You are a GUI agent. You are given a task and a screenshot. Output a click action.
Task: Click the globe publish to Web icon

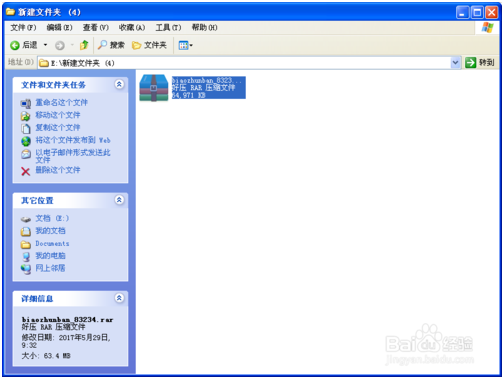(26, 141)
